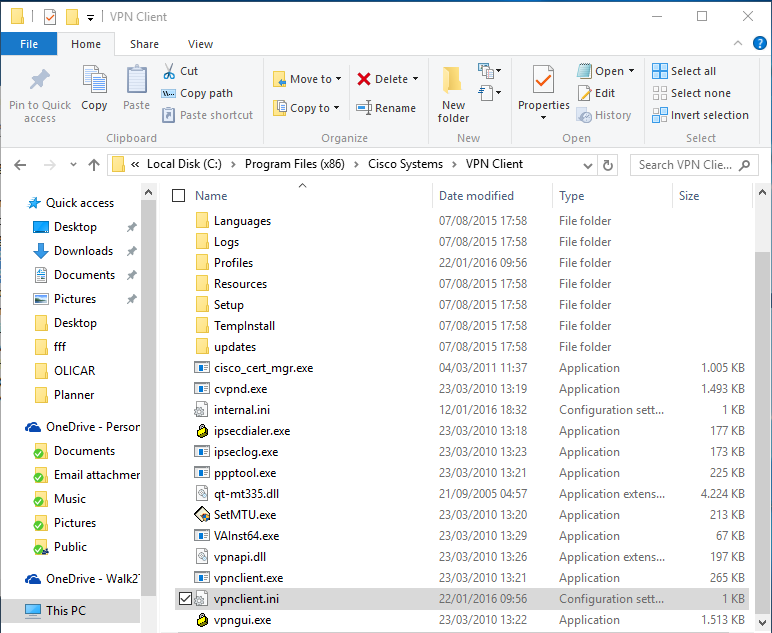
Task: Click Properties icon in title bar quick access
Action: (x=50, y=17)
